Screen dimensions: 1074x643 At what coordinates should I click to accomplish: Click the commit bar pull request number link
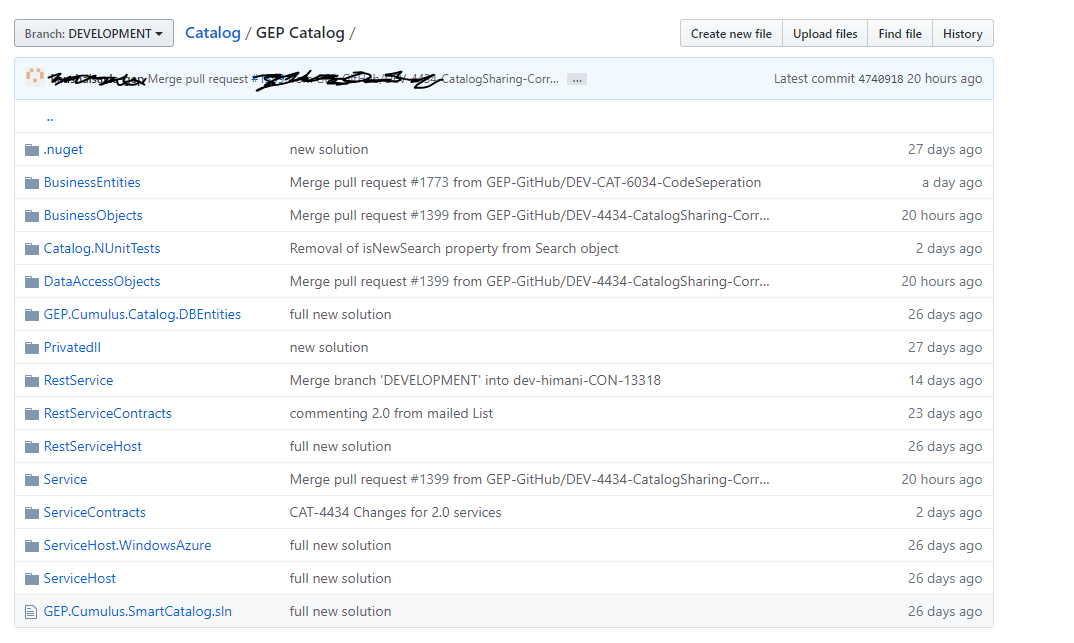point(268,79)
